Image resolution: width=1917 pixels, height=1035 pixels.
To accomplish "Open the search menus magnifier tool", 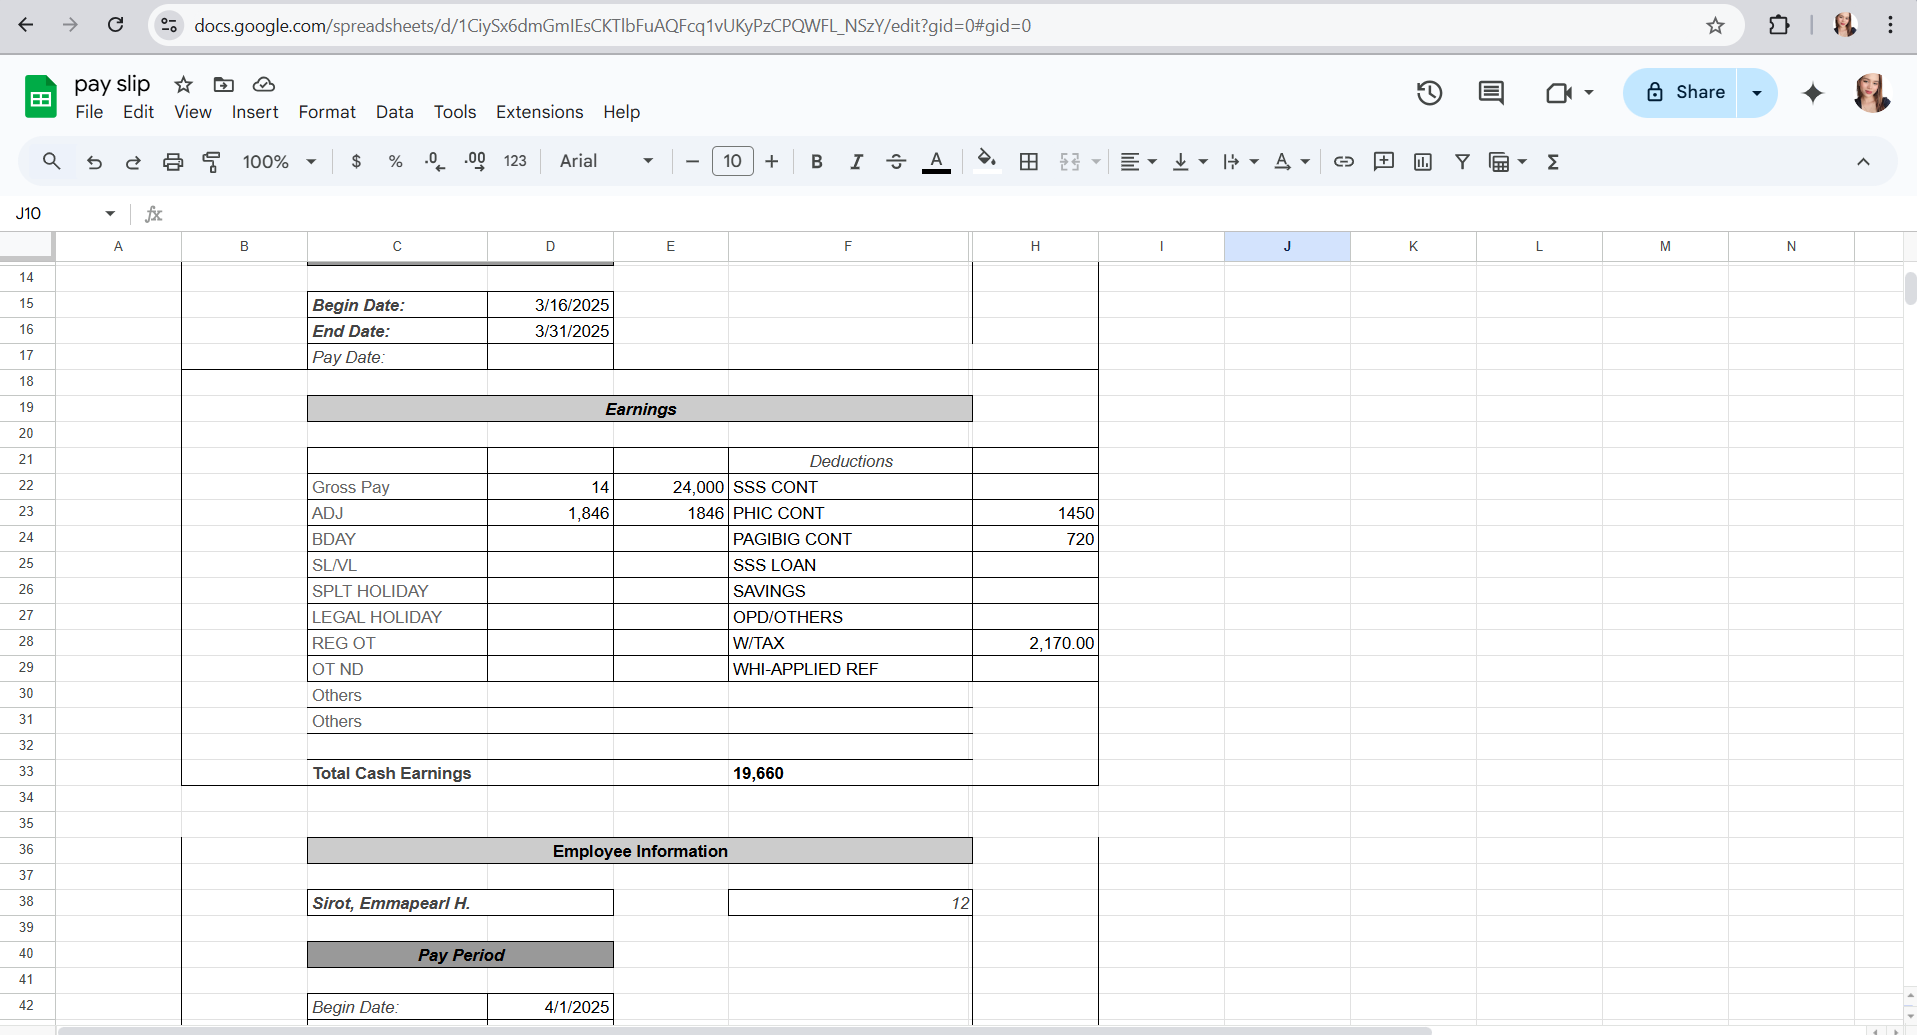I will click(51, 161).
